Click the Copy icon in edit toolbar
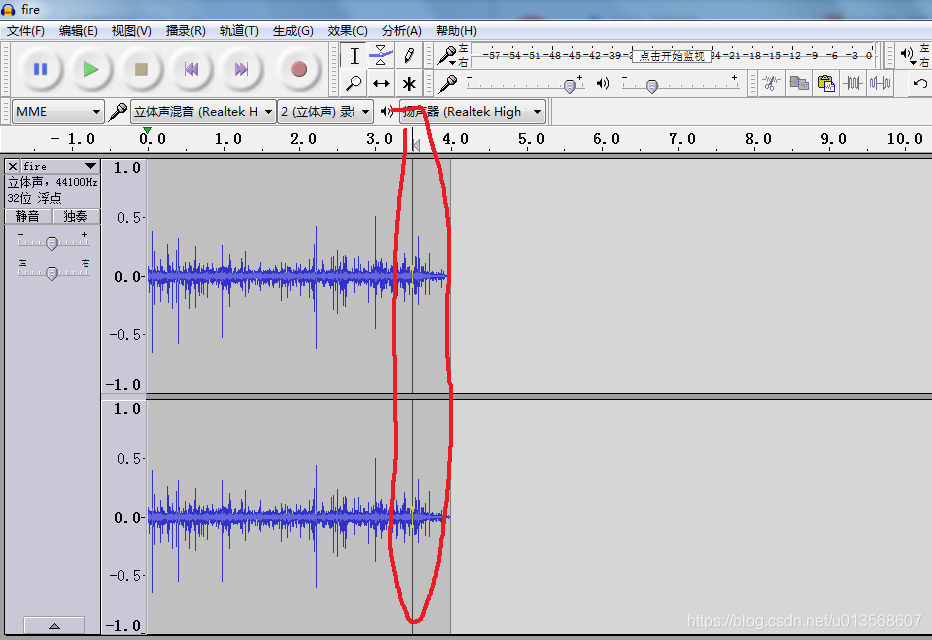The height and width of the screenshot is (640, 932). point(798,83)
